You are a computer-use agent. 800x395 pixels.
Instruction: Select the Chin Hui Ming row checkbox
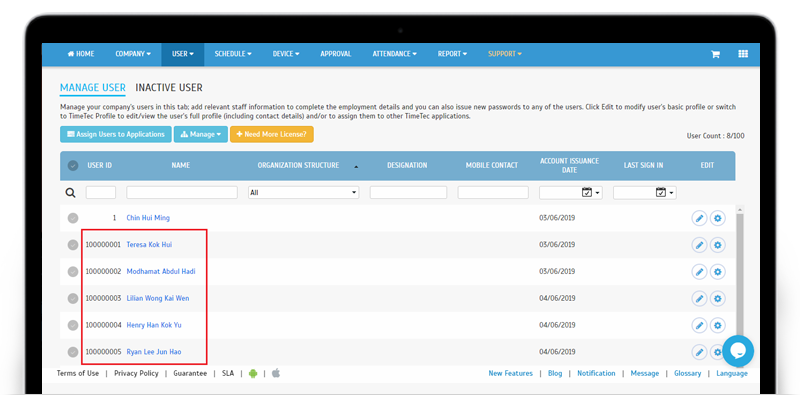click(73, 218)
